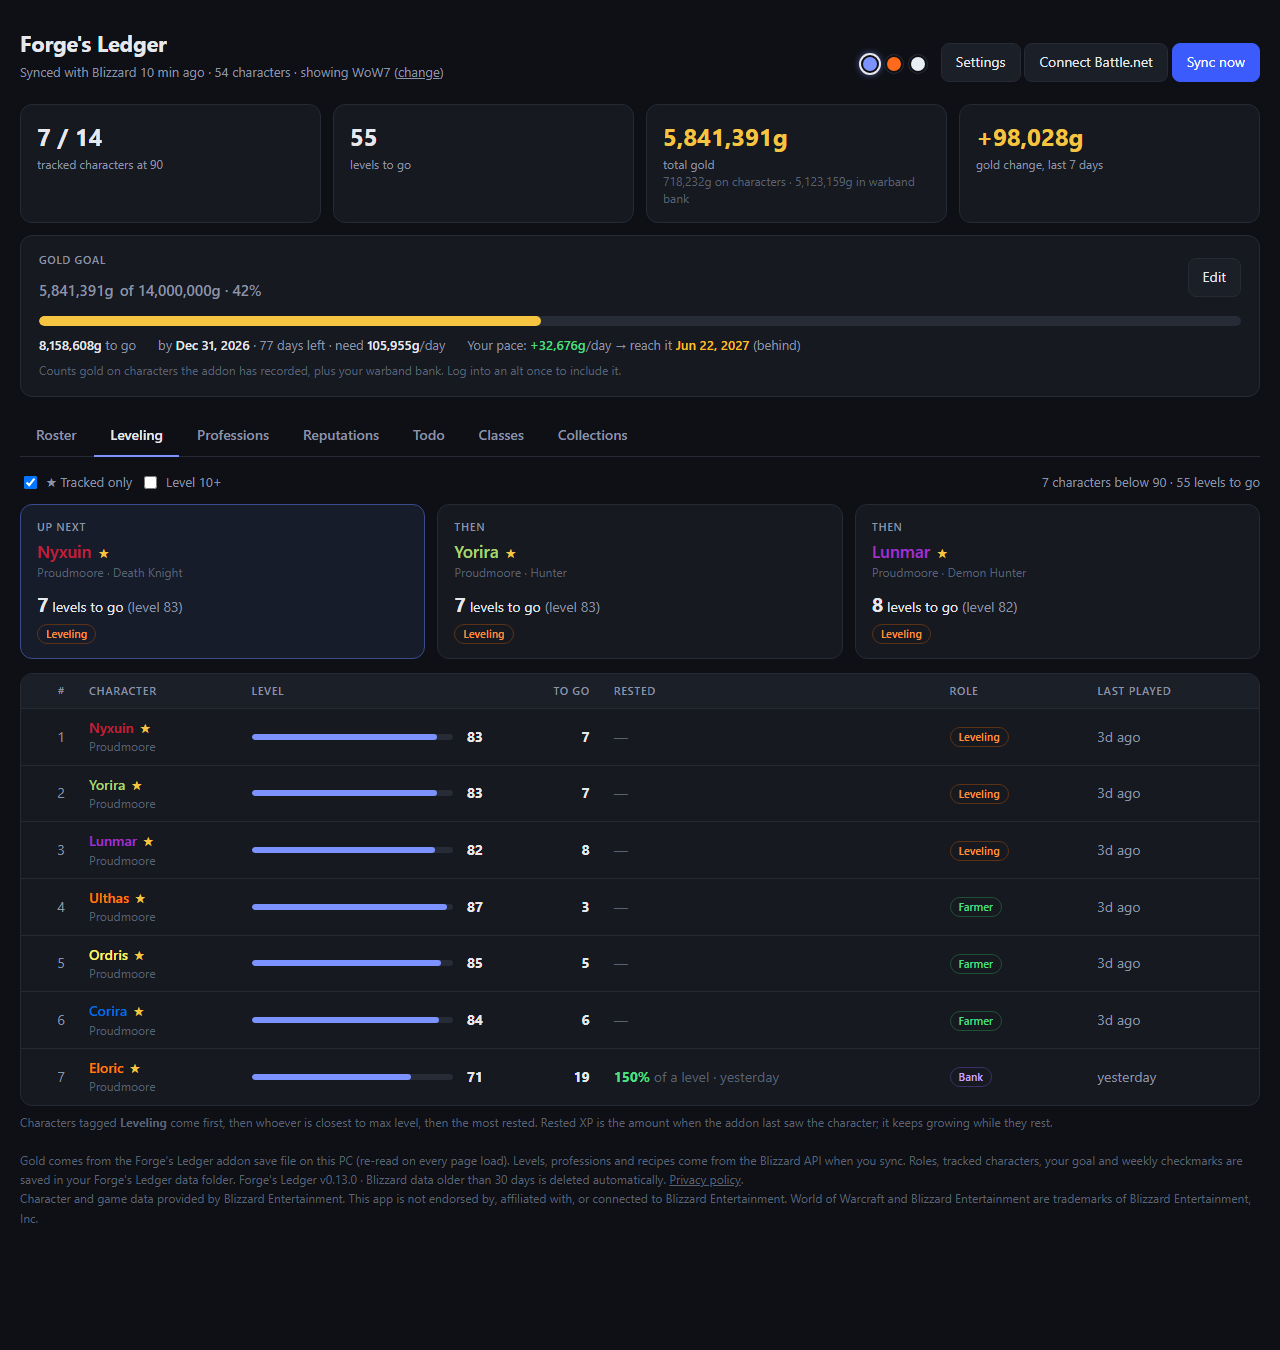
Task: Click Connect Battle.net button
Action: tap(1096, 62)
